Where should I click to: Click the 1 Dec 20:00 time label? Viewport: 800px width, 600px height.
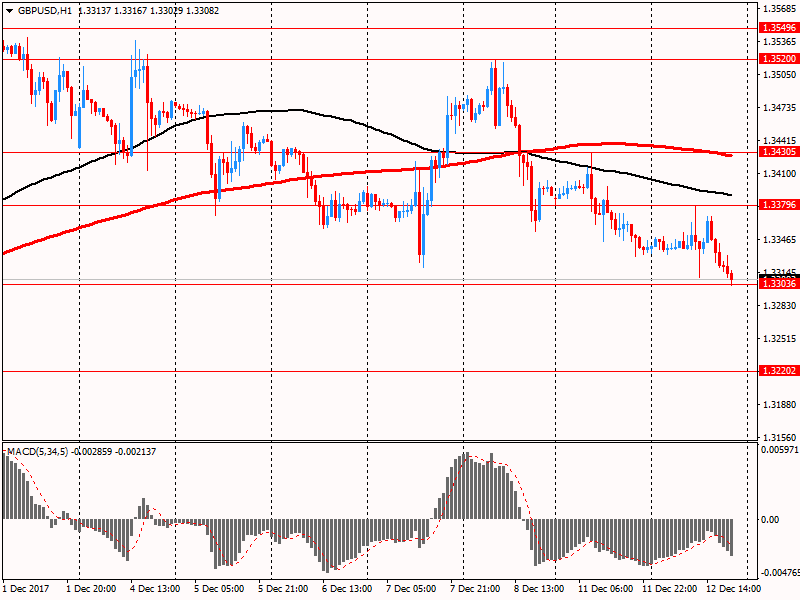point(91,589)
